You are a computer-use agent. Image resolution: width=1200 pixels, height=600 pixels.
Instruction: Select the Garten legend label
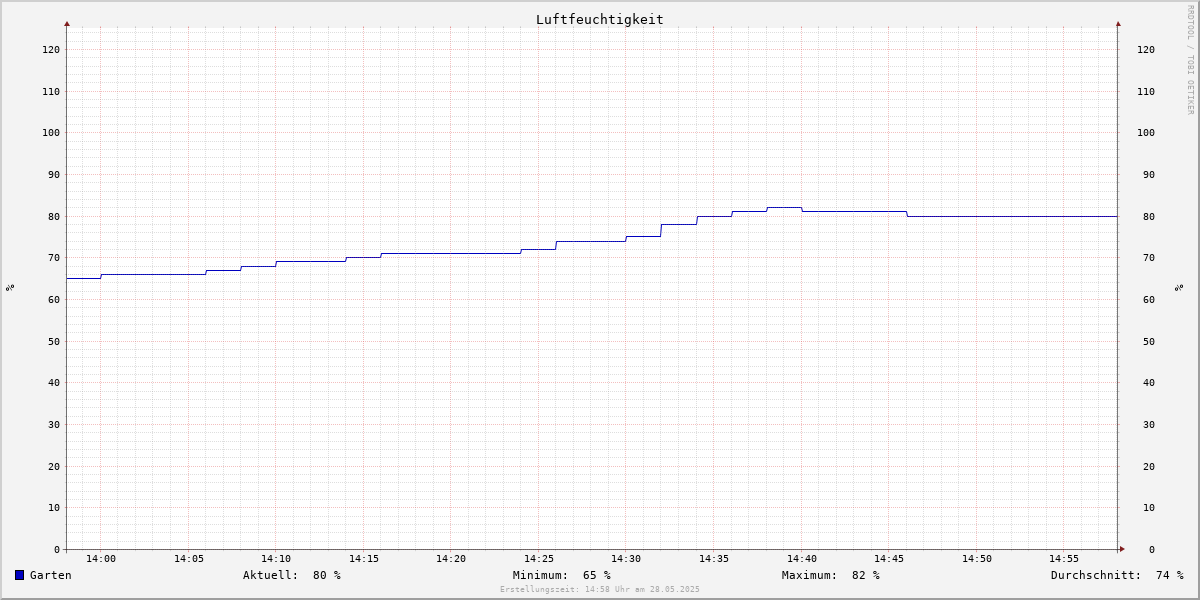click(51, 575)
